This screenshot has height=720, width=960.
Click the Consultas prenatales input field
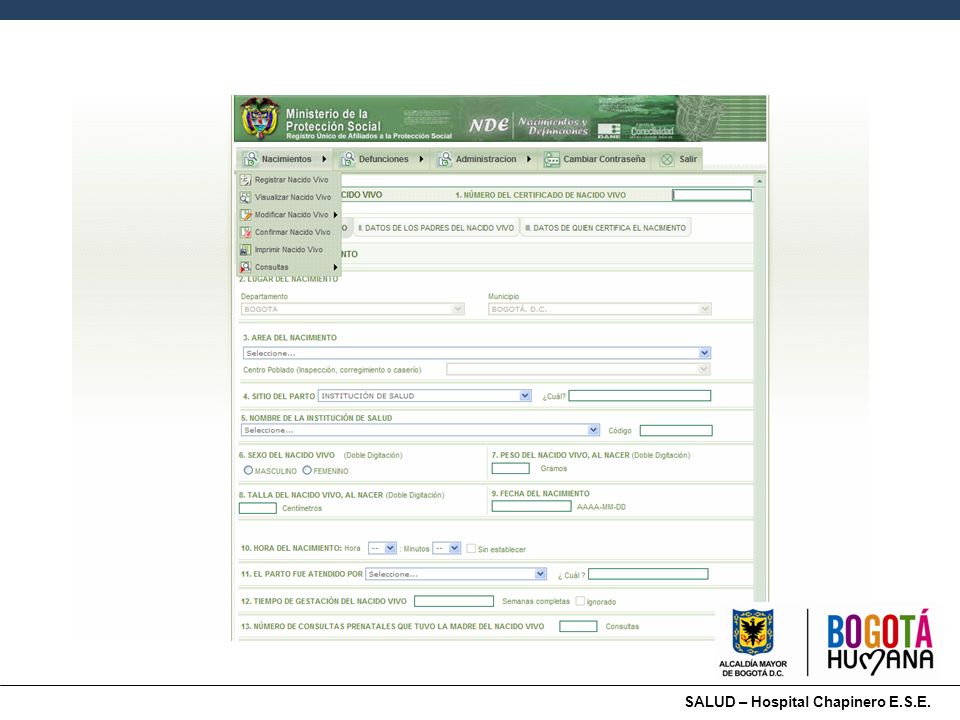[578, 626]
